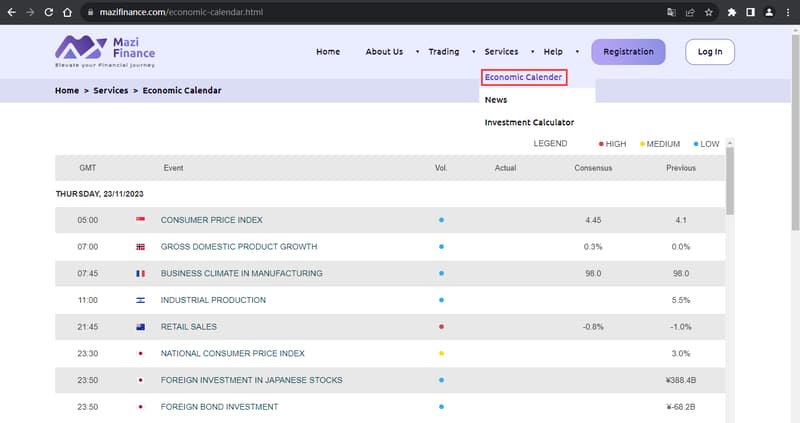The width and height of the screenshot is (800, 423).
Task: Click the browser forward arrow
Action: [x=30, y=12]
